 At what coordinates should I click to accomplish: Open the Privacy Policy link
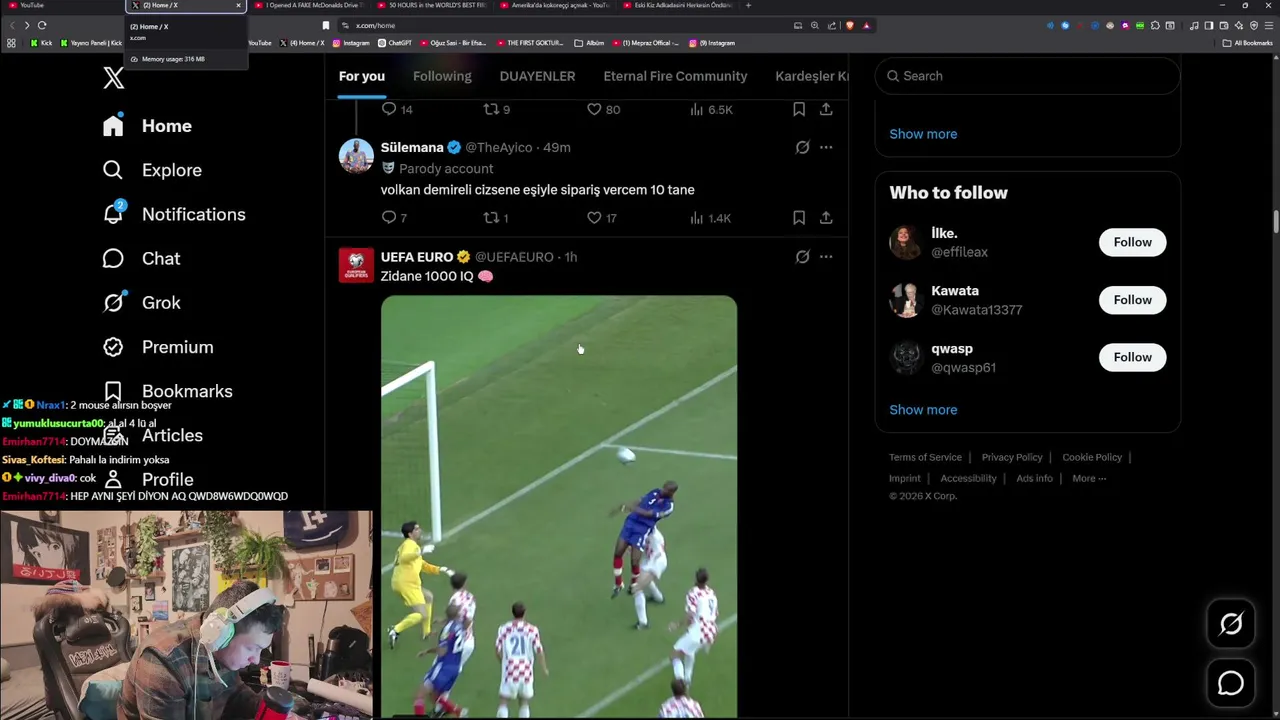[x=1012, y=457]
